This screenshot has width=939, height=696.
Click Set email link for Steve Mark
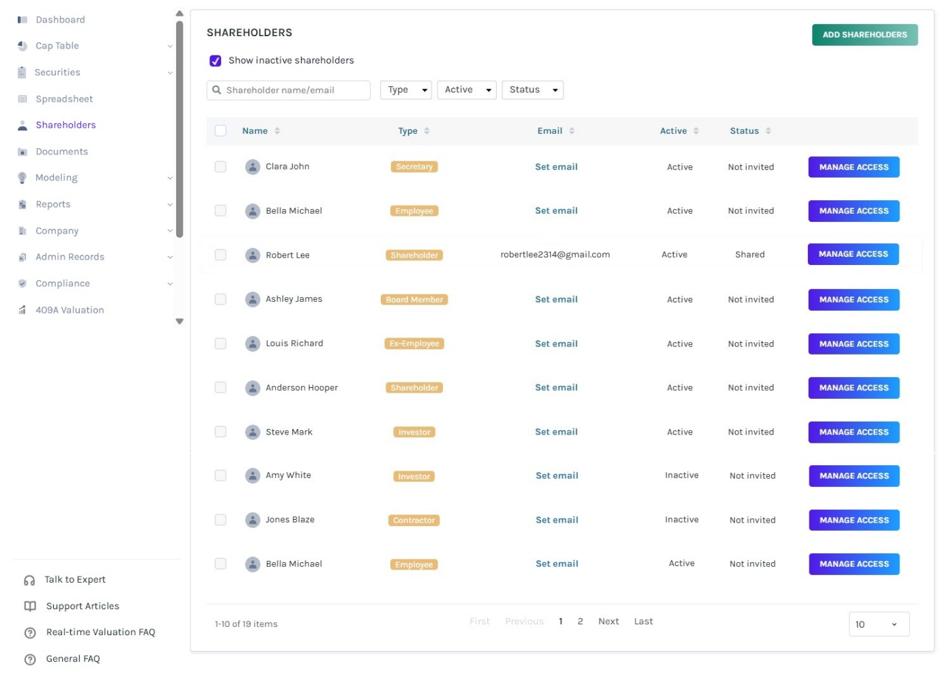(x=556, y=432)
